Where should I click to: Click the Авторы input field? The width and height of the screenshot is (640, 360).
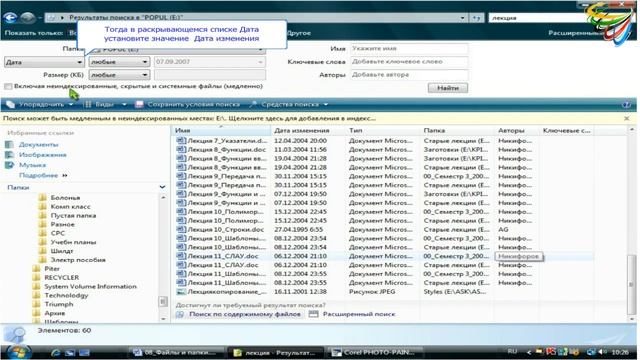point(409,75)
